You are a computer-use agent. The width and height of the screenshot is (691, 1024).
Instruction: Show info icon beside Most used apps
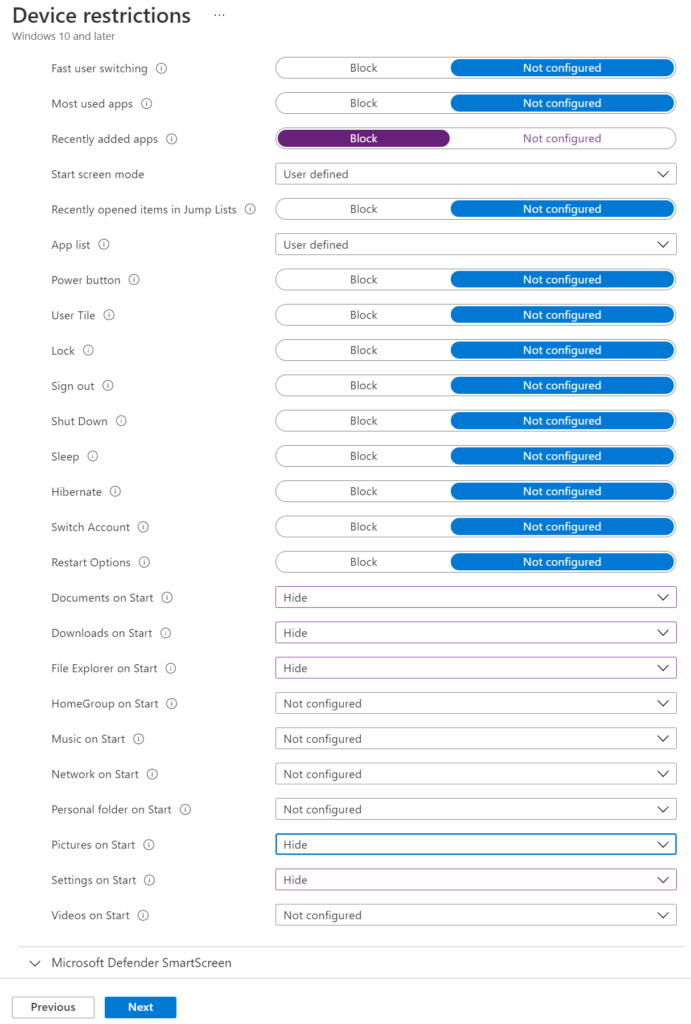pos(147,103)
